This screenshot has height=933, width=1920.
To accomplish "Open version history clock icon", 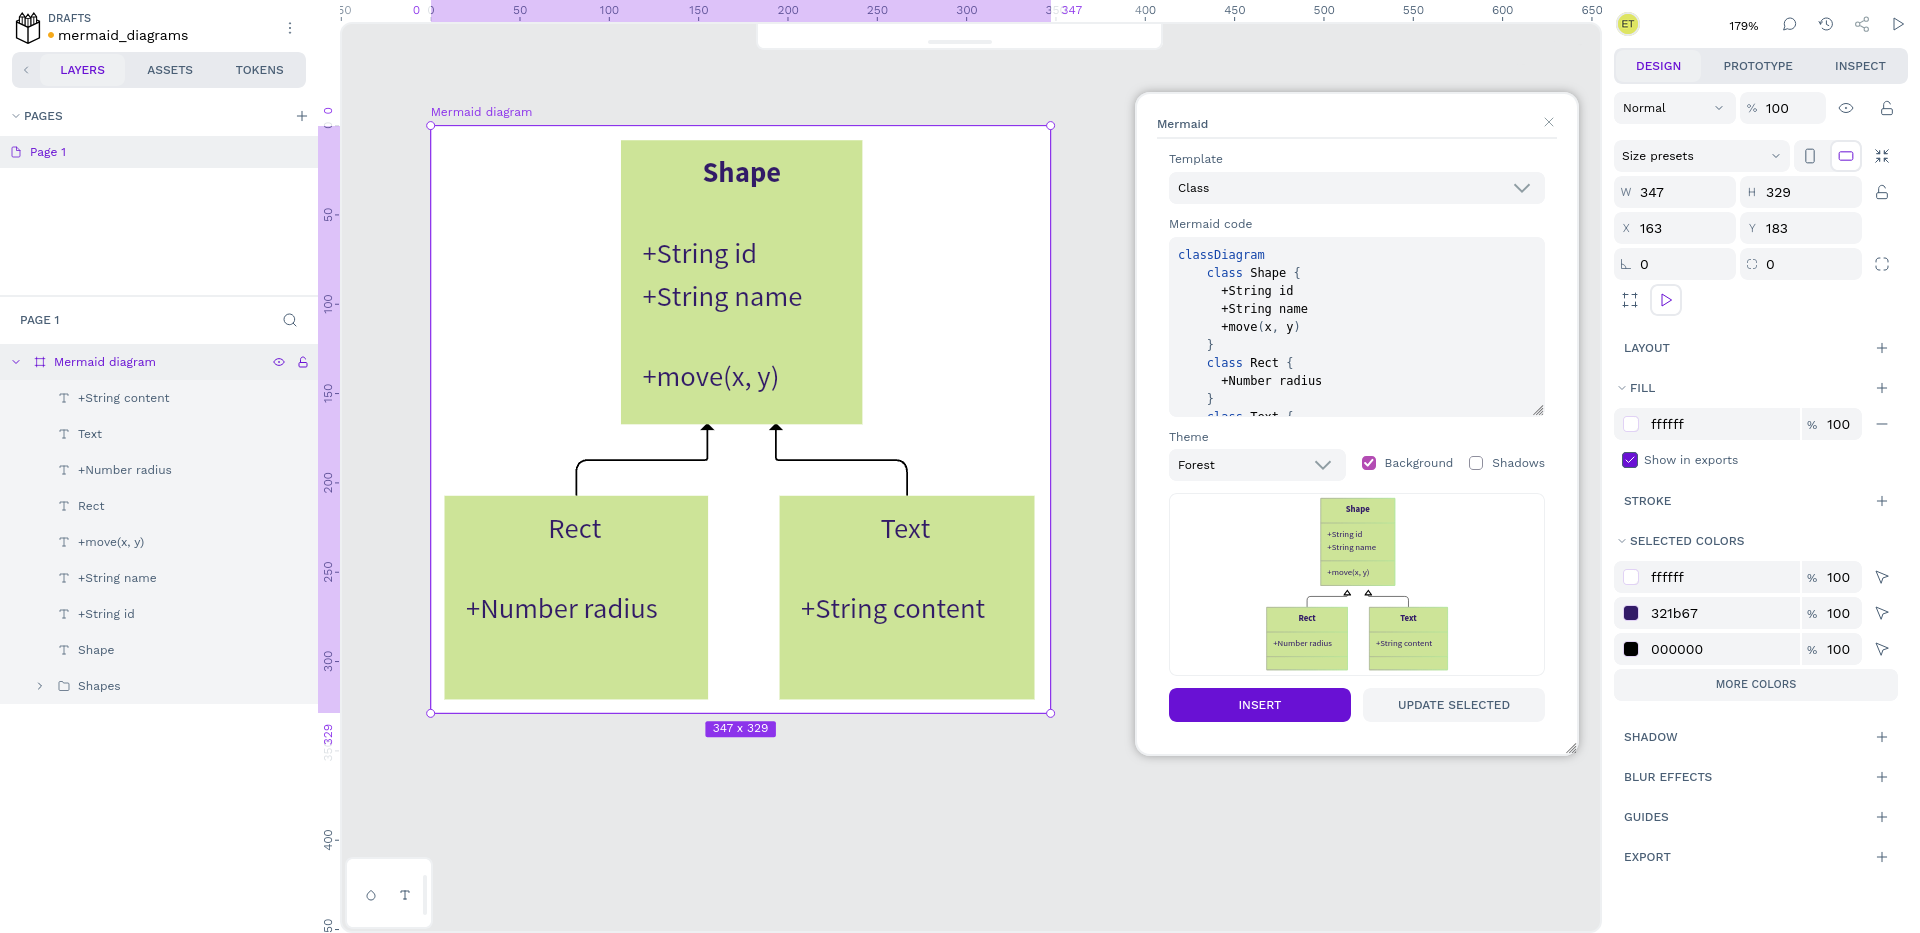I will coord(1825,24).
